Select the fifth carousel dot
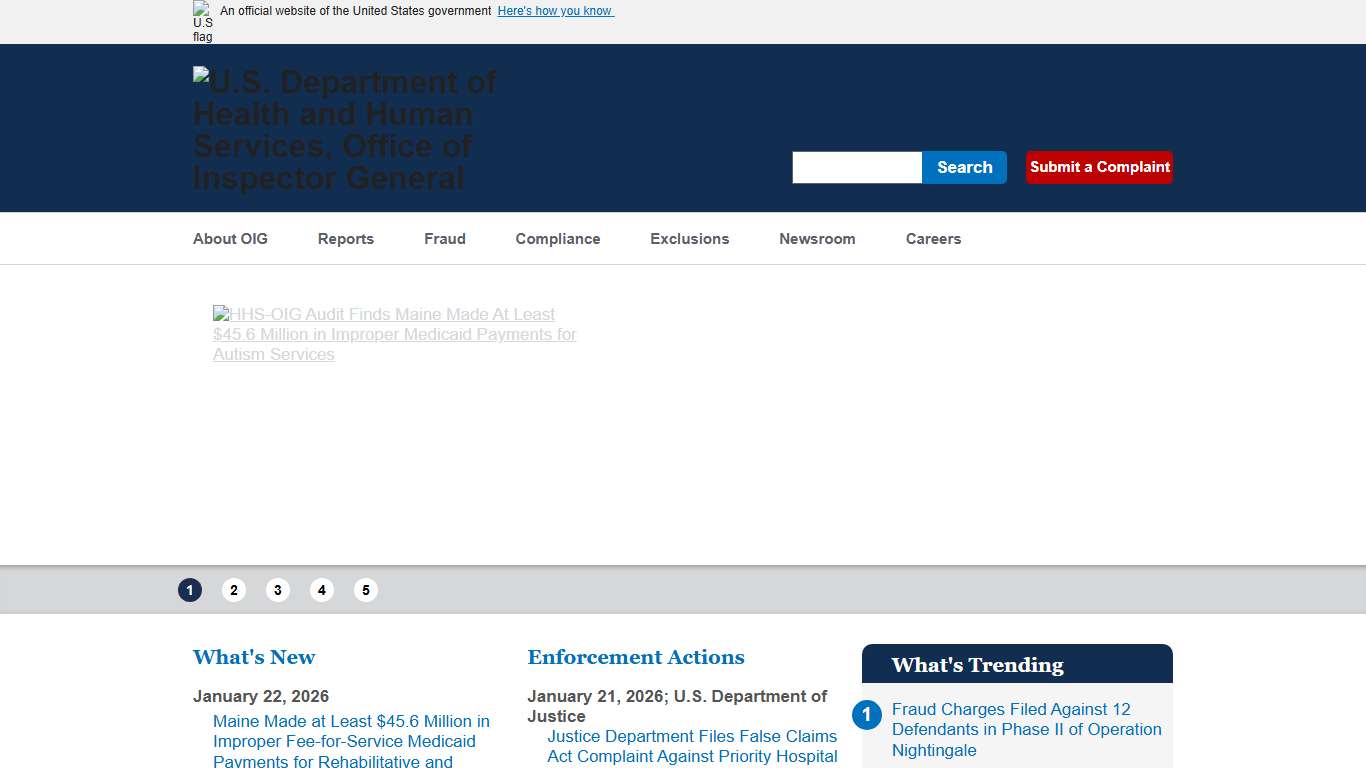 coord(366,590)
